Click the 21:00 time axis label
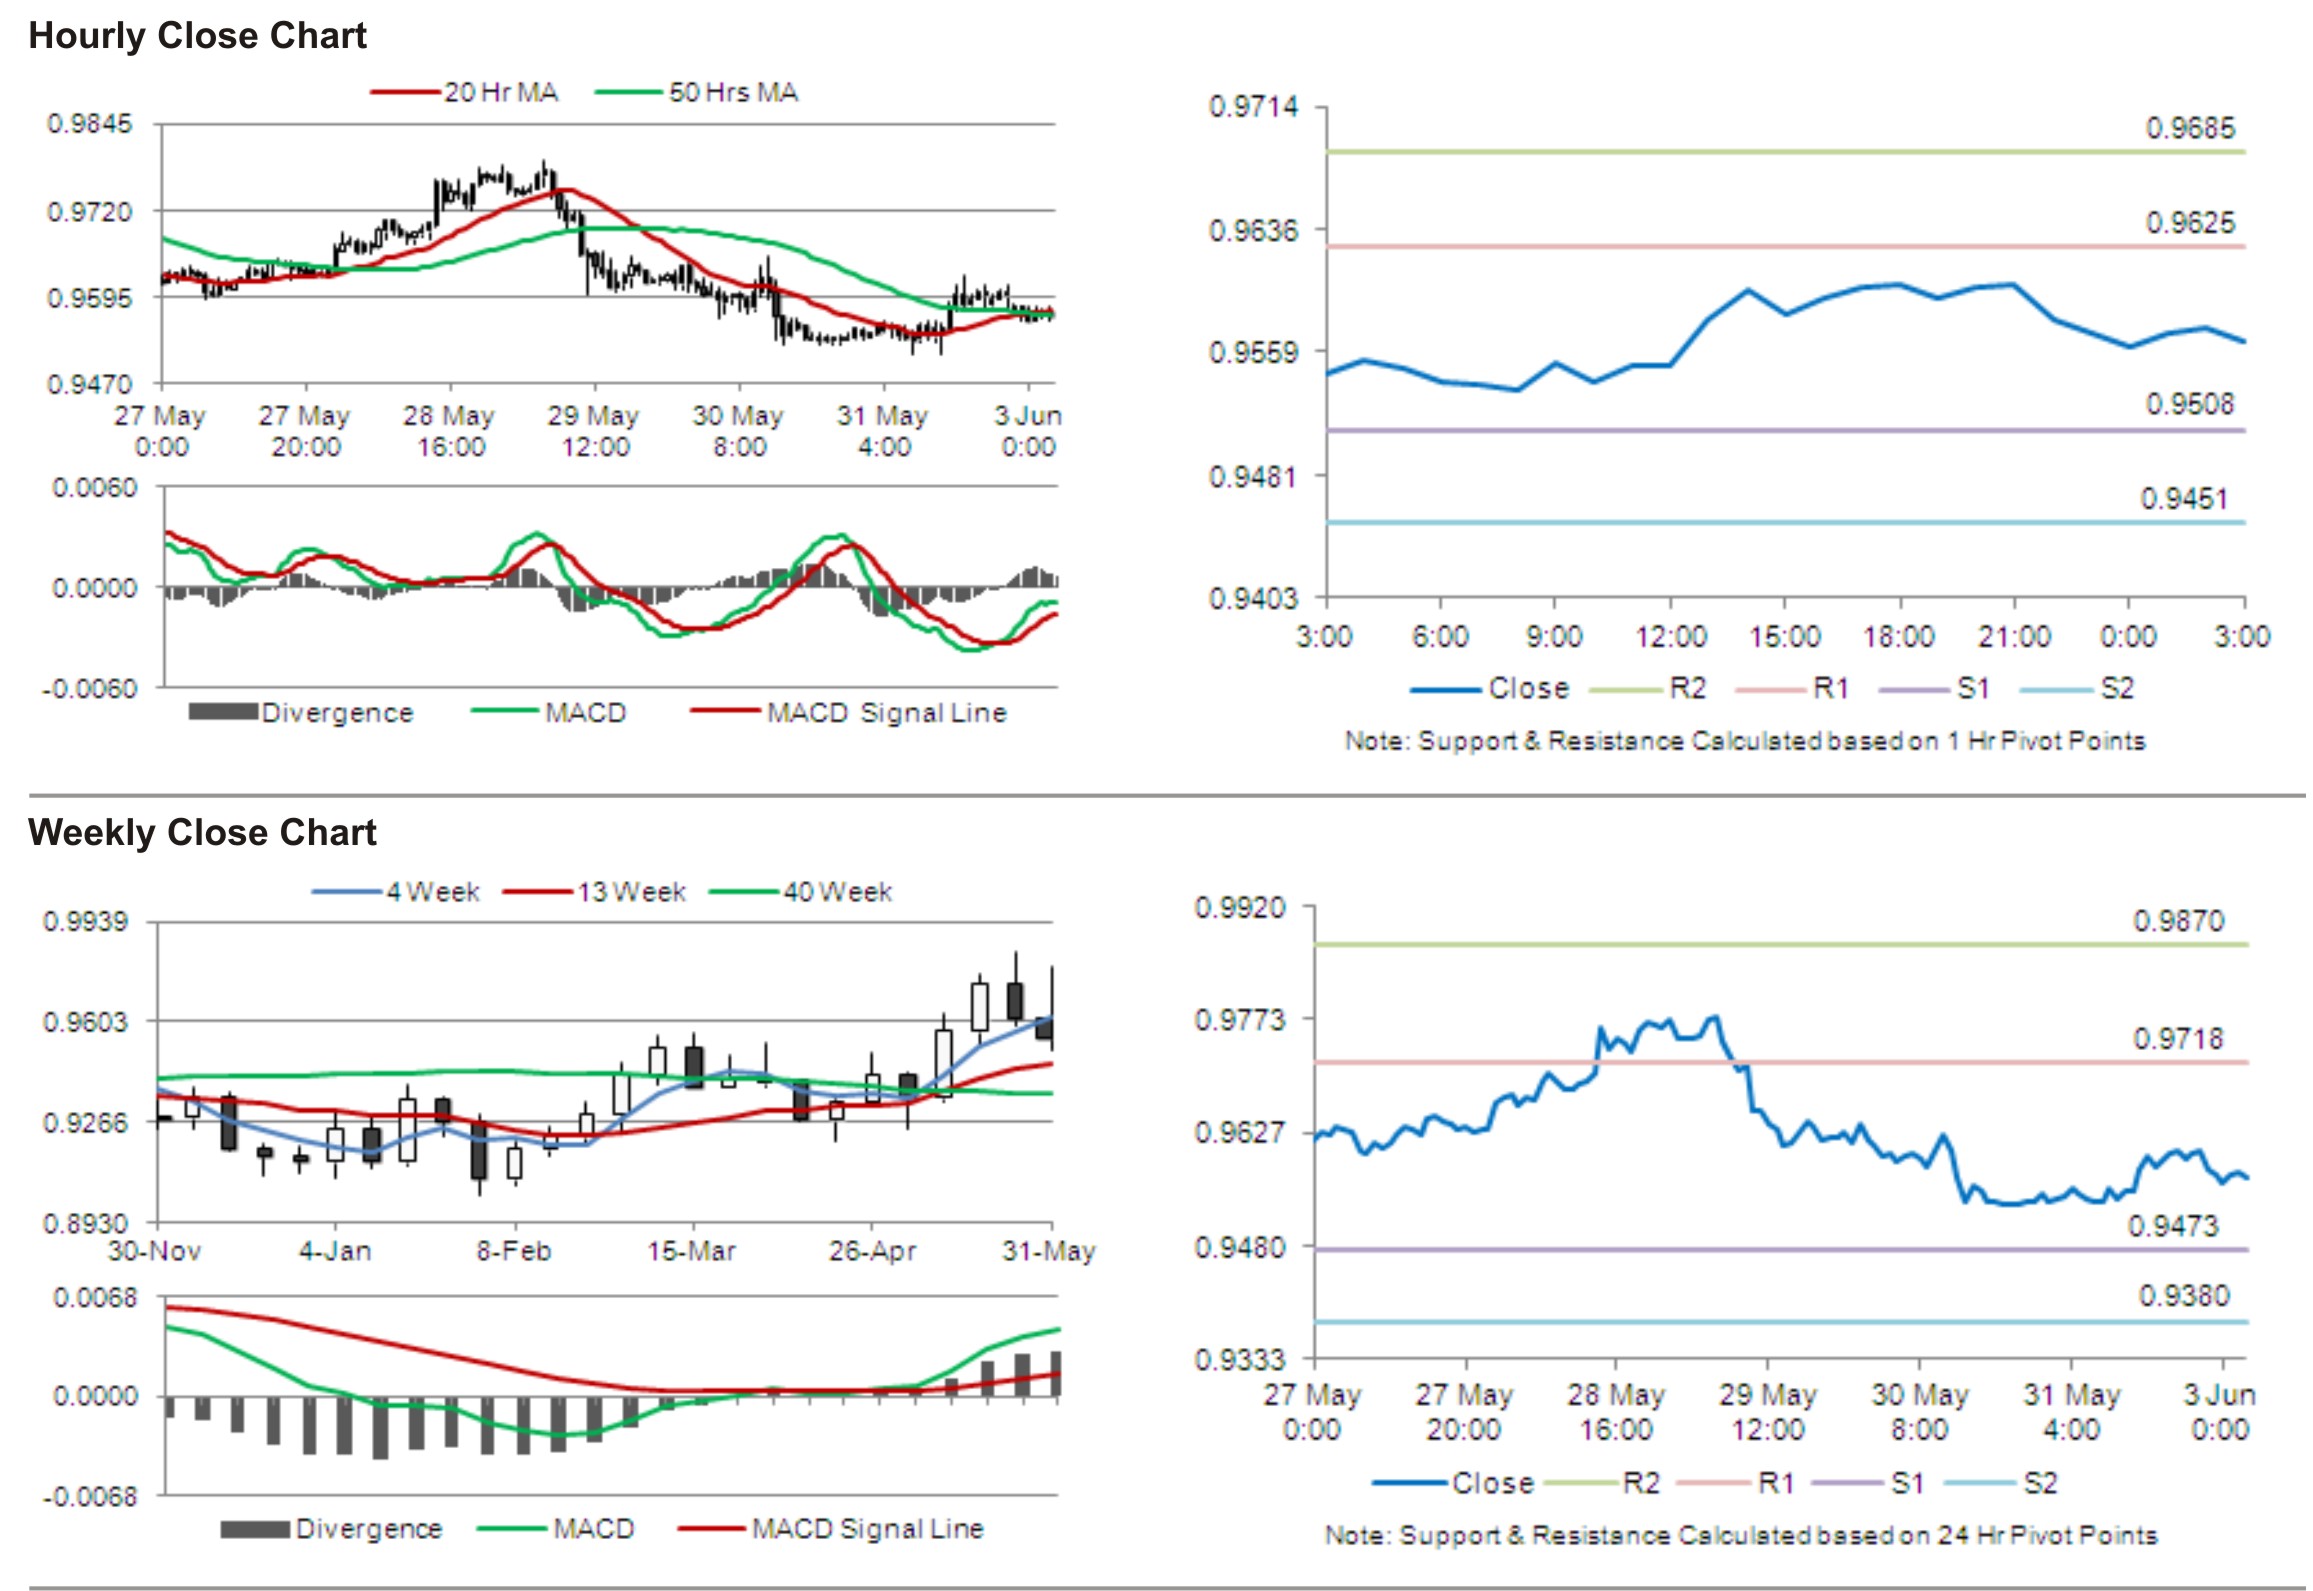The height and width of the screenshot is (1591, 2313). pos(2014,637)
